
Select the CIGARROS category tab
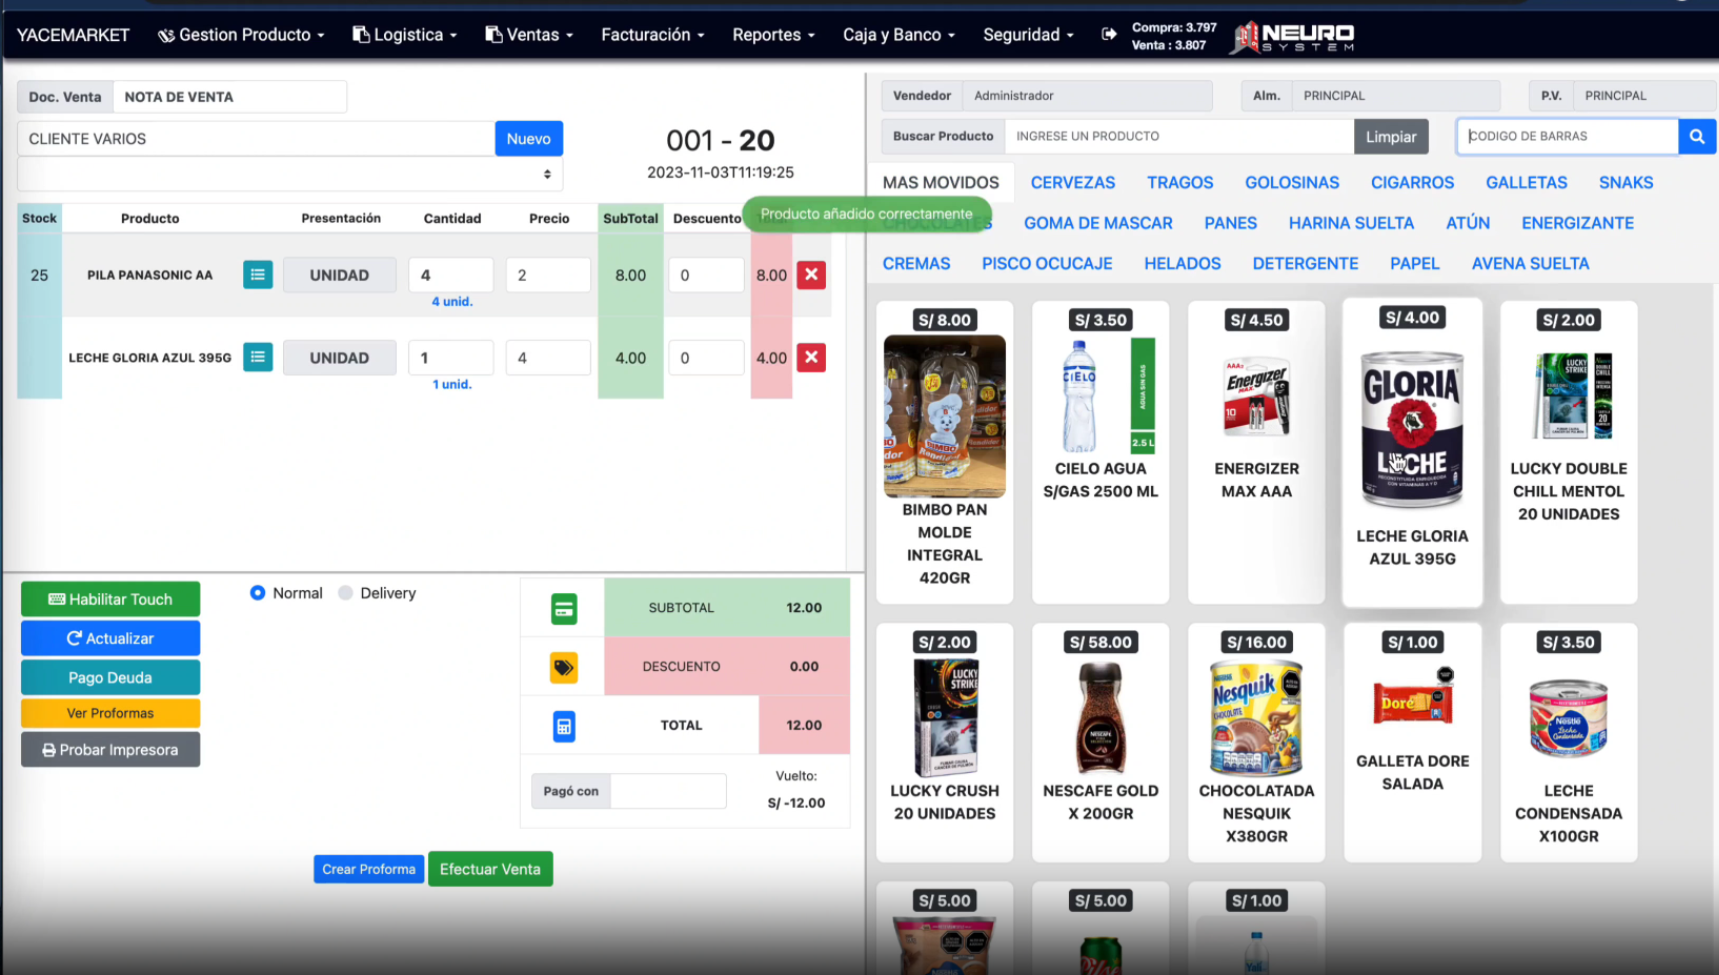[x=1412, y=182]
